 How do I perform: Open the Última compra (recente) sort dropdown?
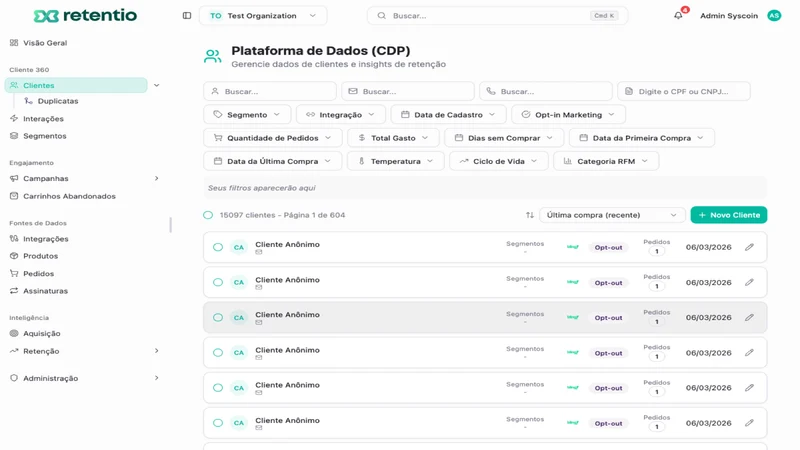point(612,215)
